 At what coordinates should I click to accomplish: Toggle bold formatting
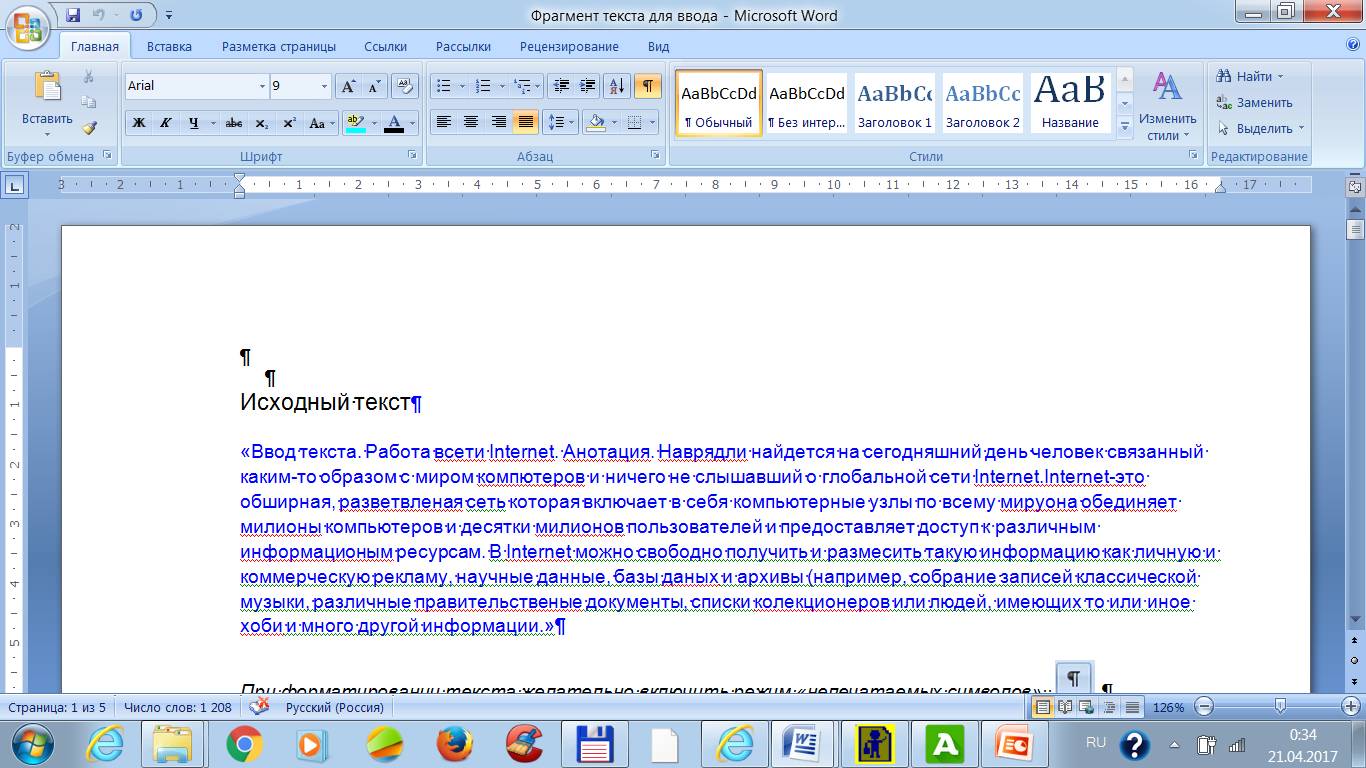point(139,123)
